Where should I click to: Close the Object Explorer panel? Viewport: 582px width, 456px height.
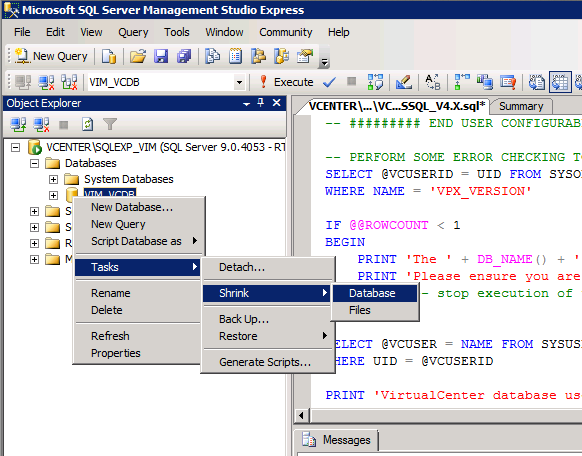277,103
